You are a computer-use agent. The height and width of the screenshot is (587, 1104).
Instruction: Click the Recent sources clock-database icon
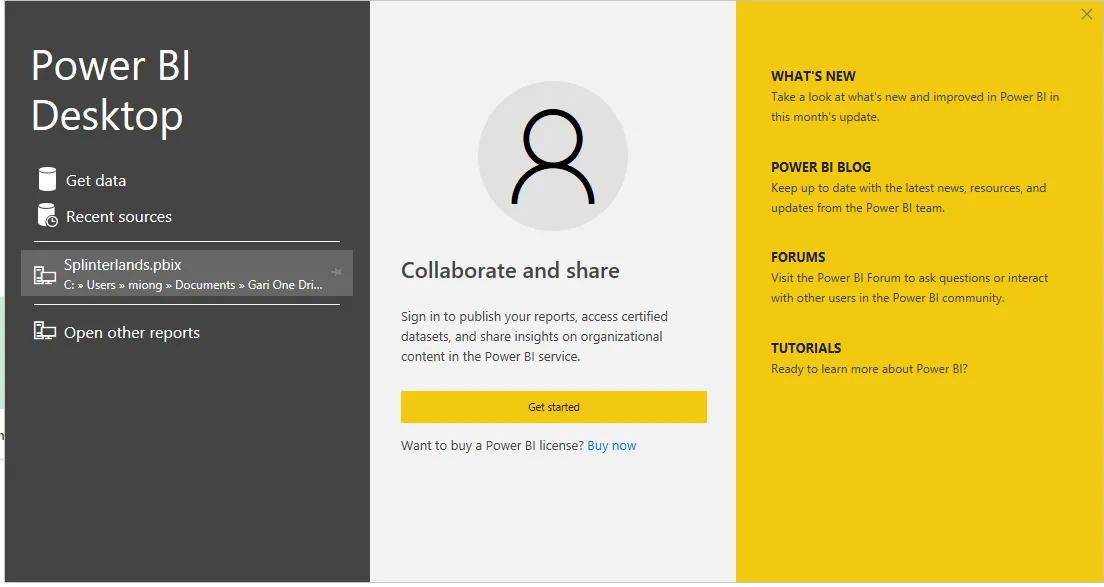tap(47, 215)
